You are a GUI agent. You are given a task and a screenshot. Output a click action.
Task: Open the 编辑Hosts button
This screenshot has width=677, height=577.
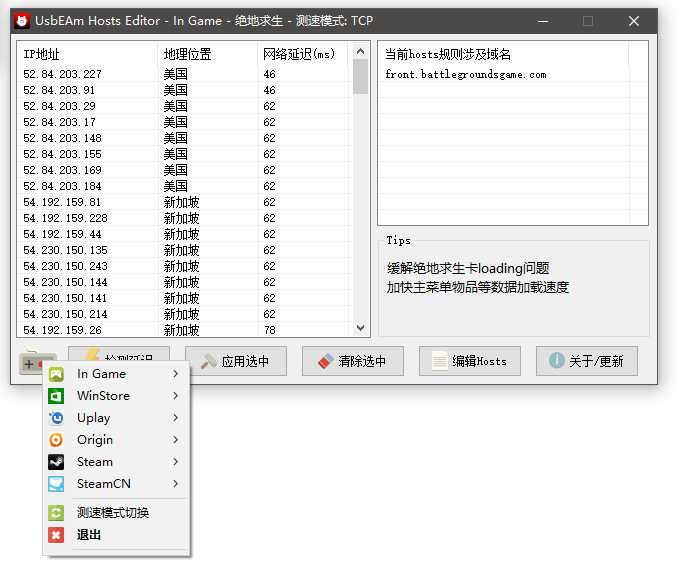(x=469, y=361)
